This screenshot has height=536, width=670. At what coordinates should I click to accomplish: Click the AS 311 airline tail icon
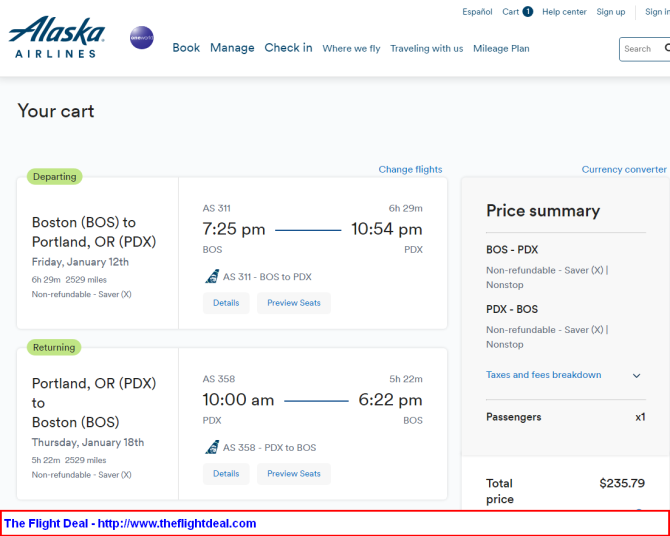tap(212, 277)
